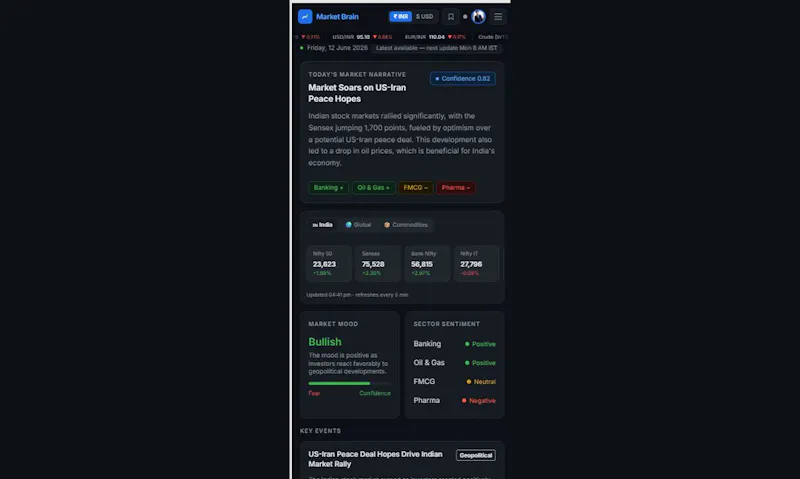Open the Sensex index card

(x=378, y=264)
